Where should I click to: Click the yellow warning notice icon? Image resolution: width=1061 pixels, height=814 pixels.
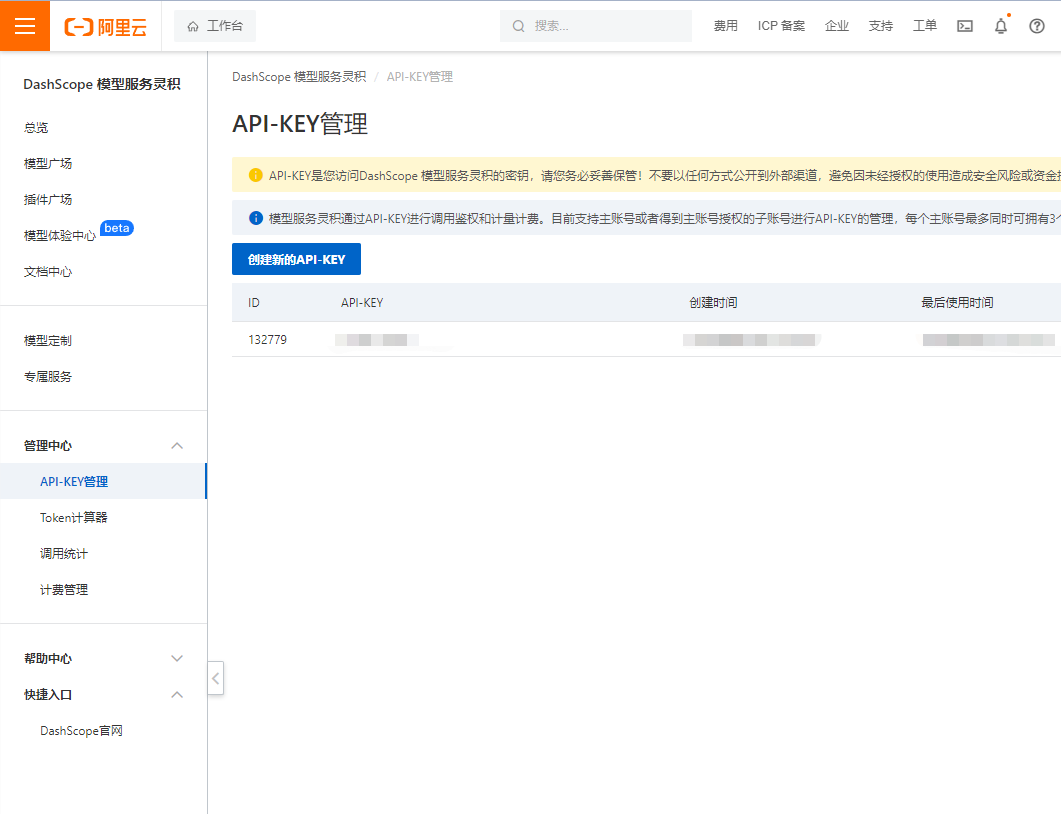(x=255, y=175)
